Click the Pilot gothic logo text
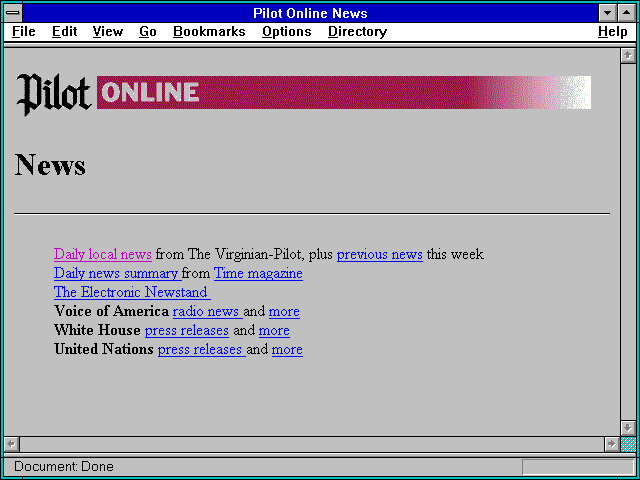The image size is (640, 480). click(x=53, y=94)
